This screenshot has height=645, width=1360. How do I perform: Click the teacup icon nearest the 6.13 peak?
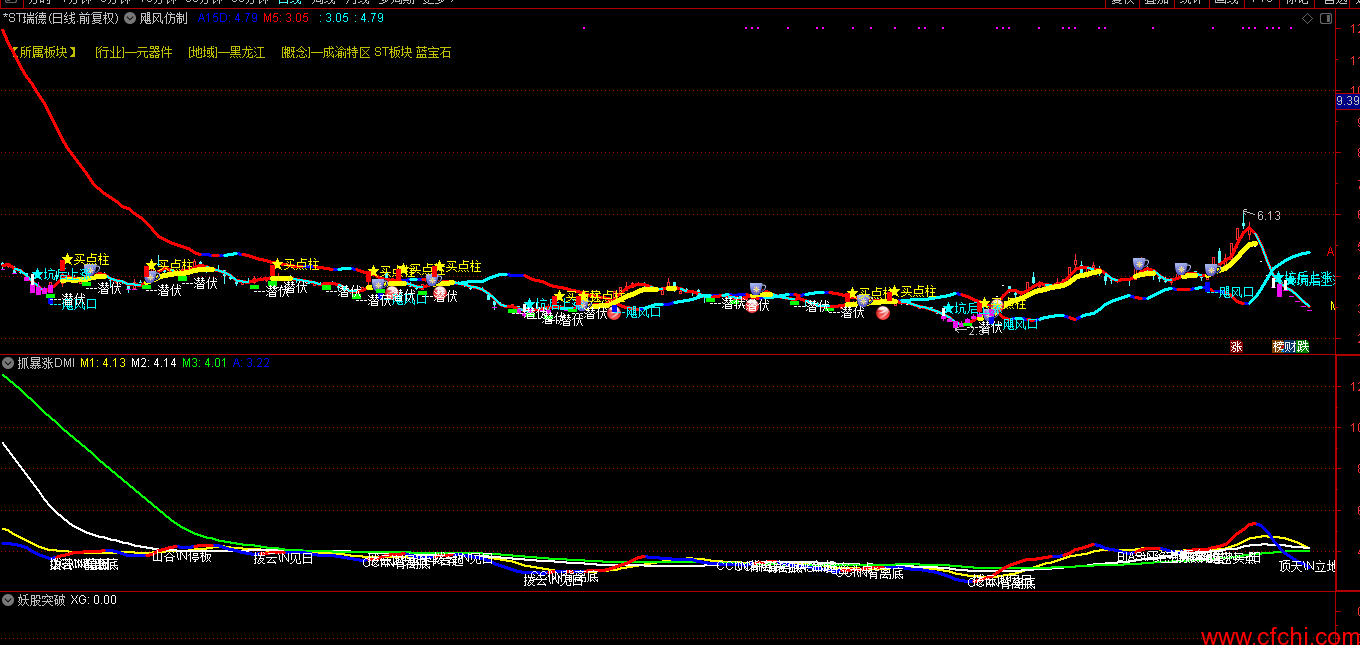pyautogui.click(x=1213, y=269)
